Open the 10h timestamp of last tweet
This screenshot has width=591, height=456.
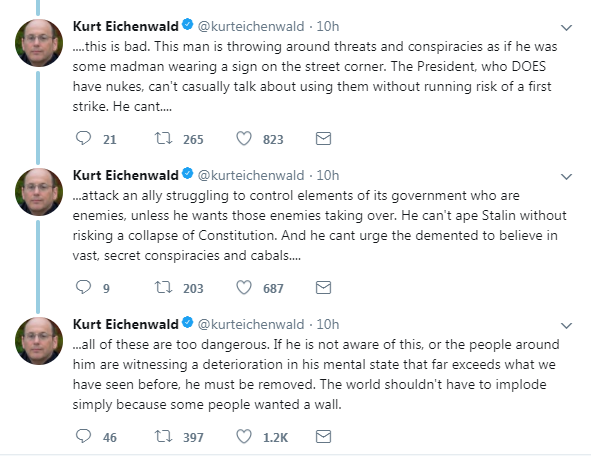[x=328, y=324]
